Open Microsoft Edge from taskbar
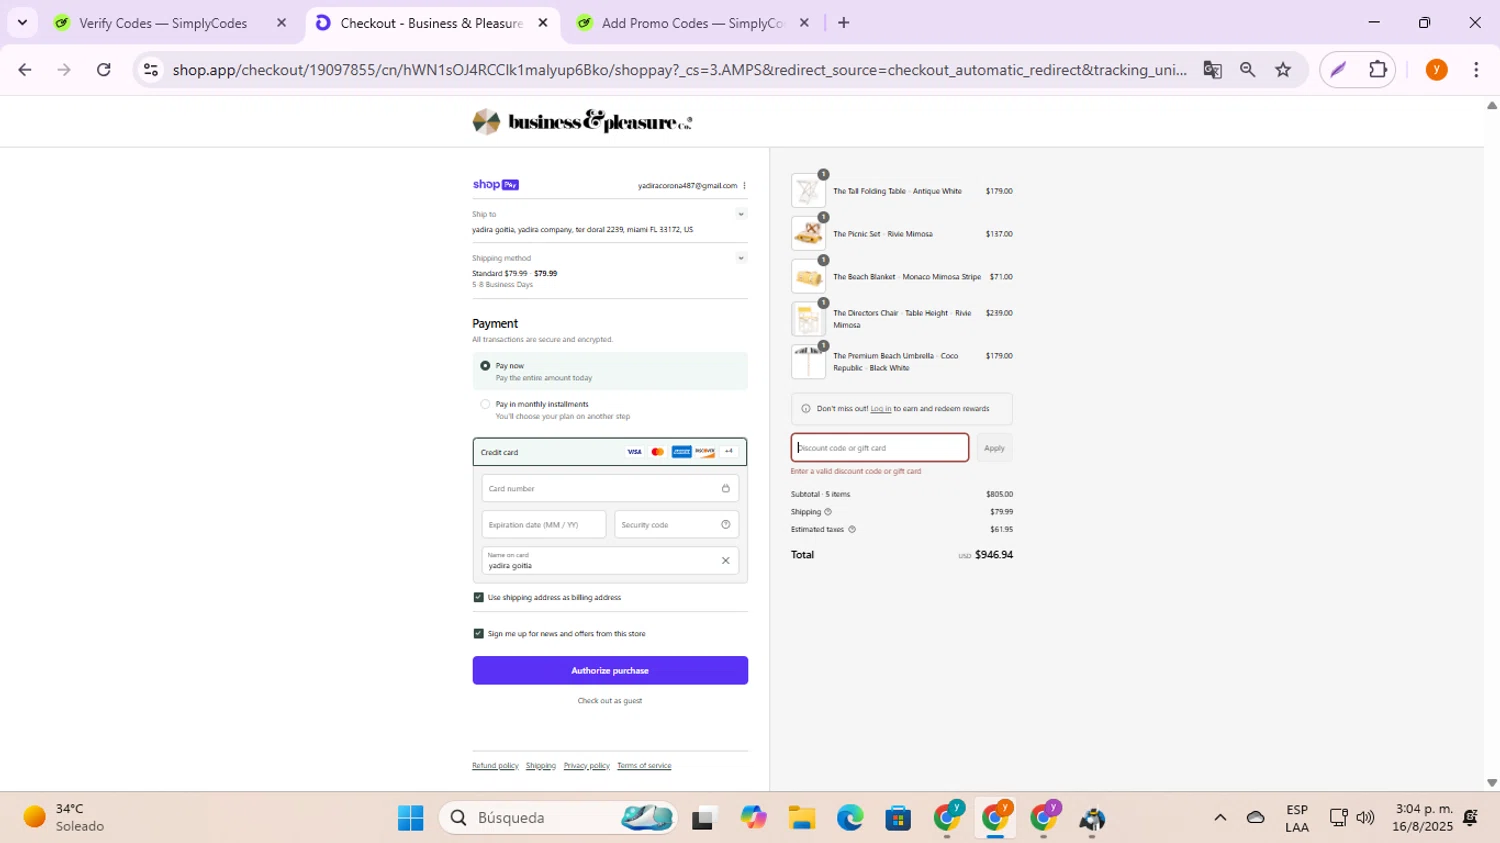This screenshot has height=843, width=1500. [x=850, y=818]
